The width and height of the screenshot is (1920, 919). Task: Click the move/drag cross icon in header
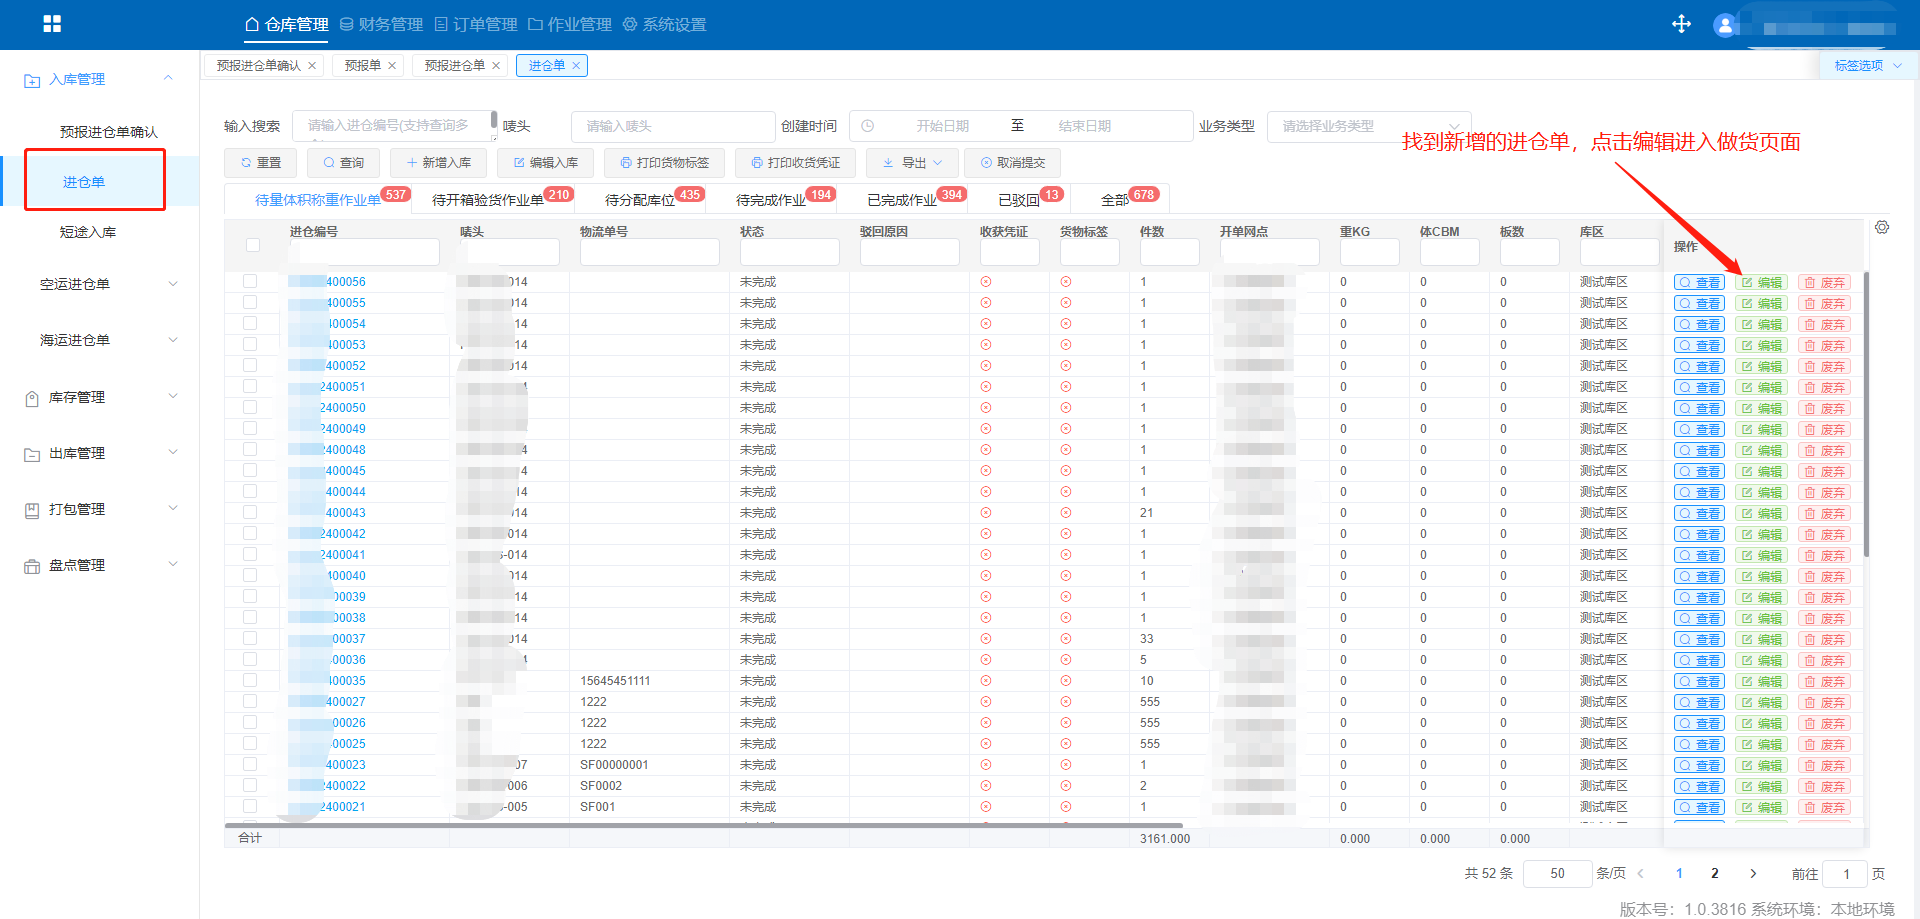coord(1681,24)
